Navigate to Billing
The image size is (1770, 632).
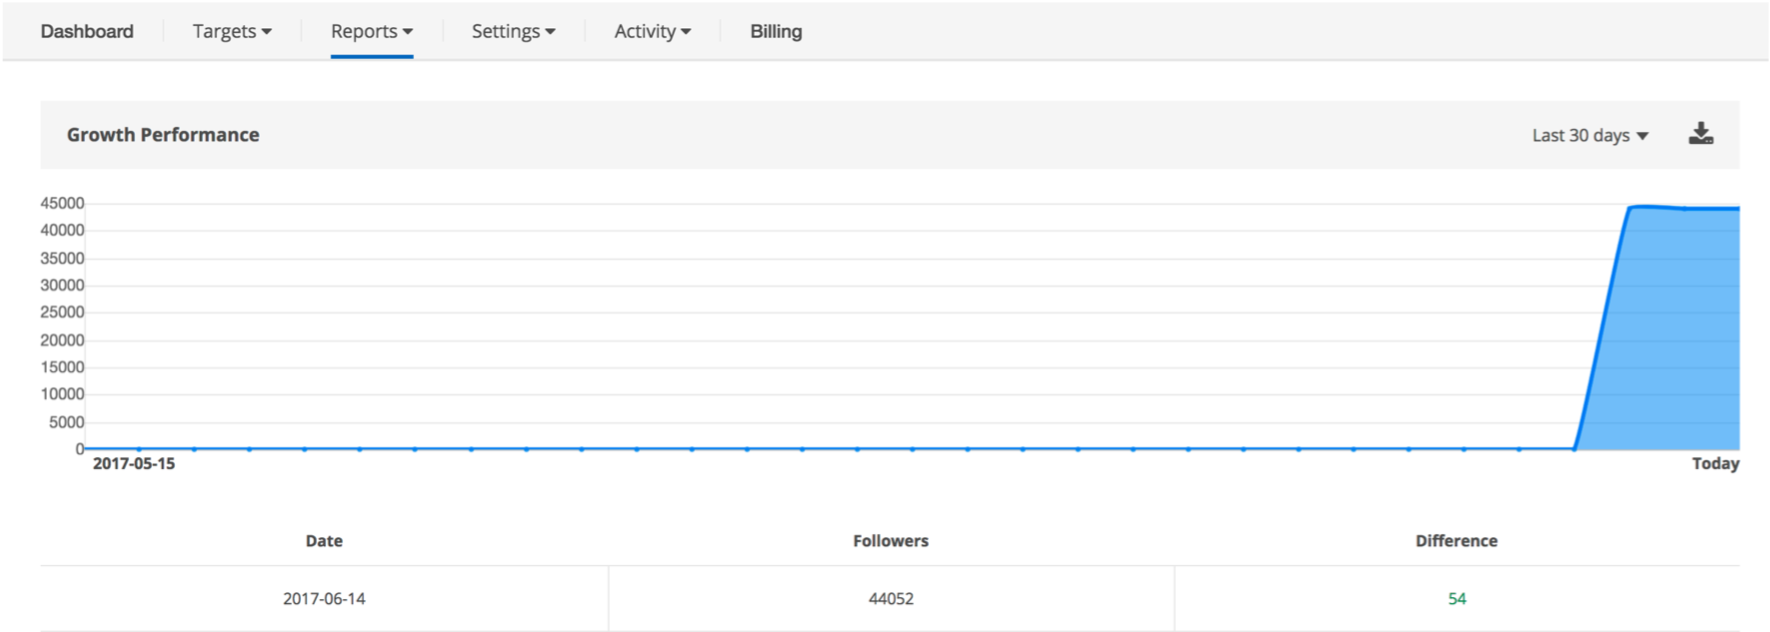(776, 31)
